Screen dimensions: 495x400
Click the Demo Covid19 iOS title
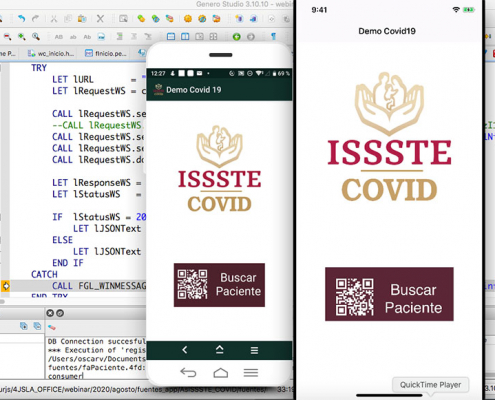387,31
